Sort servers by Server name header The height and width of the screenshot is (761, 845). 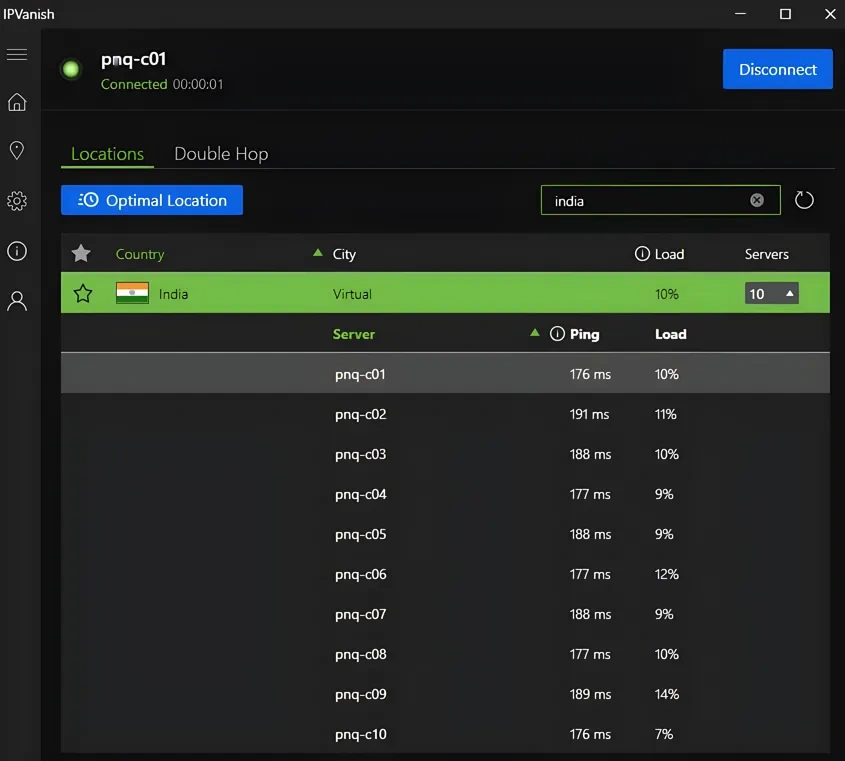pos(354,334)
